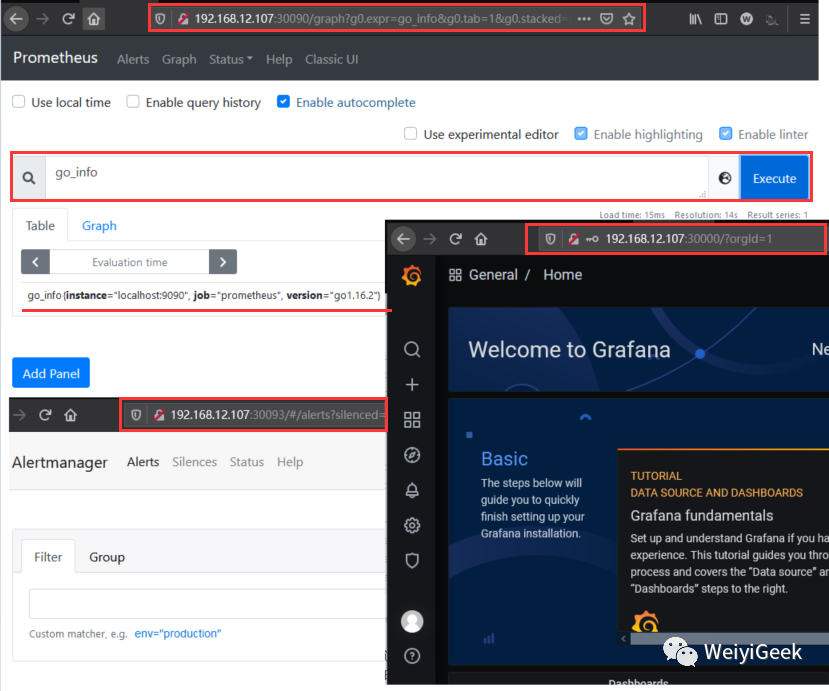
Task: Click the search magnifier in Prometheus query bar
Action: click(x=29, y=178)
